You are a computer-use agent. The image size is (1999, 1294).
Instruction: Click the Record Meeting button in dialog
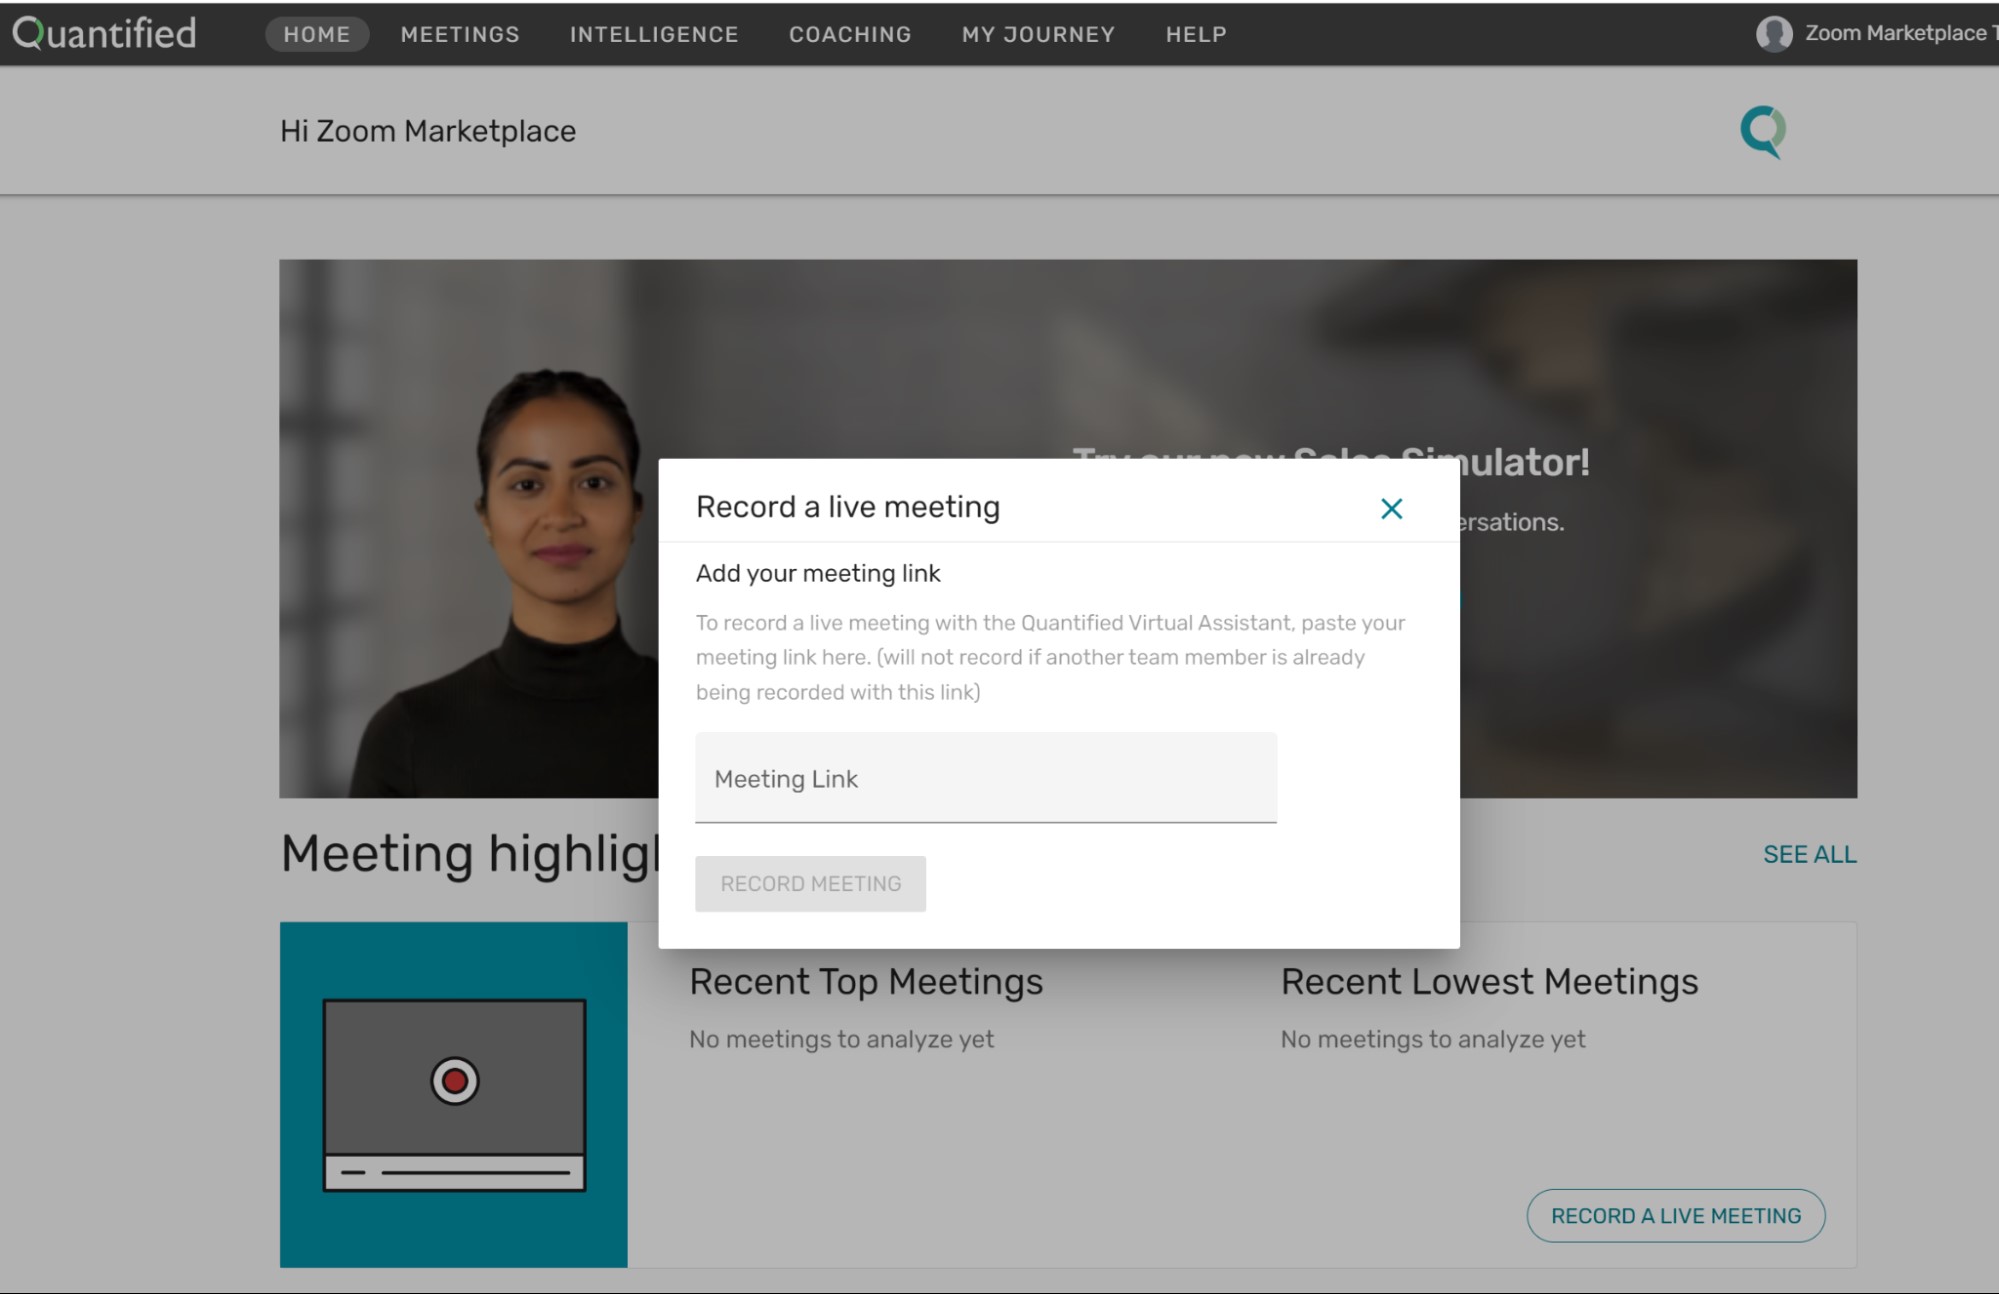(810, 884)
